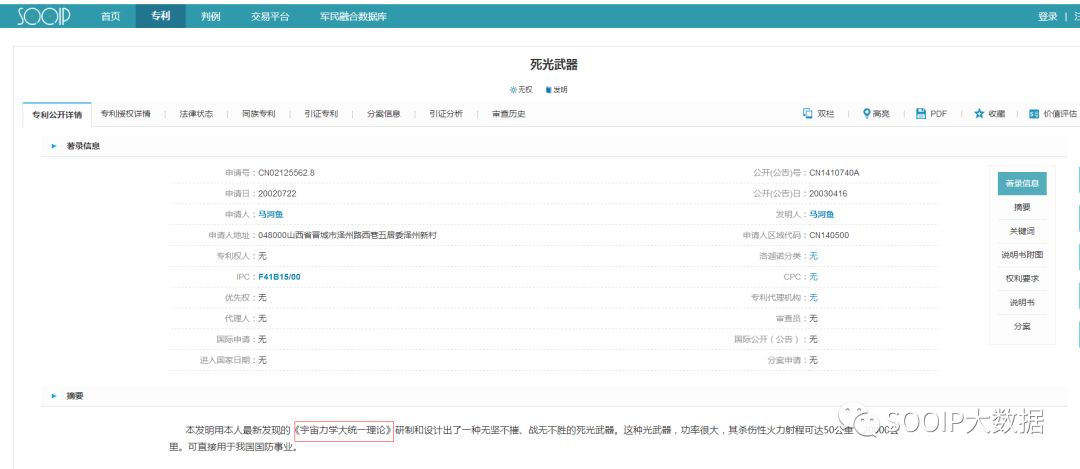Click applicant link 马河鱼

tap(271, 214)
